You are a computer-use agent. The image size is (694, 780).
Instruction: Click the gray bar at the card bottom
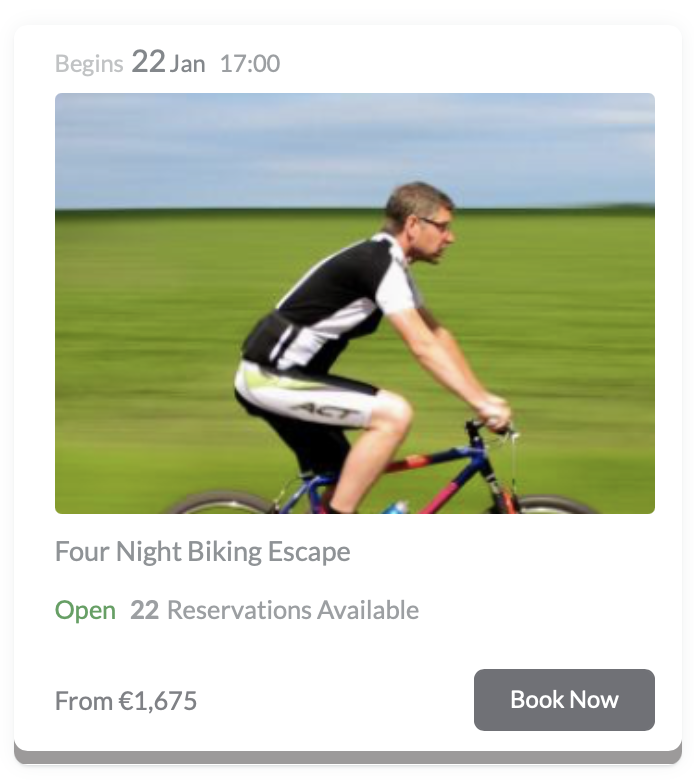[348, 758]
